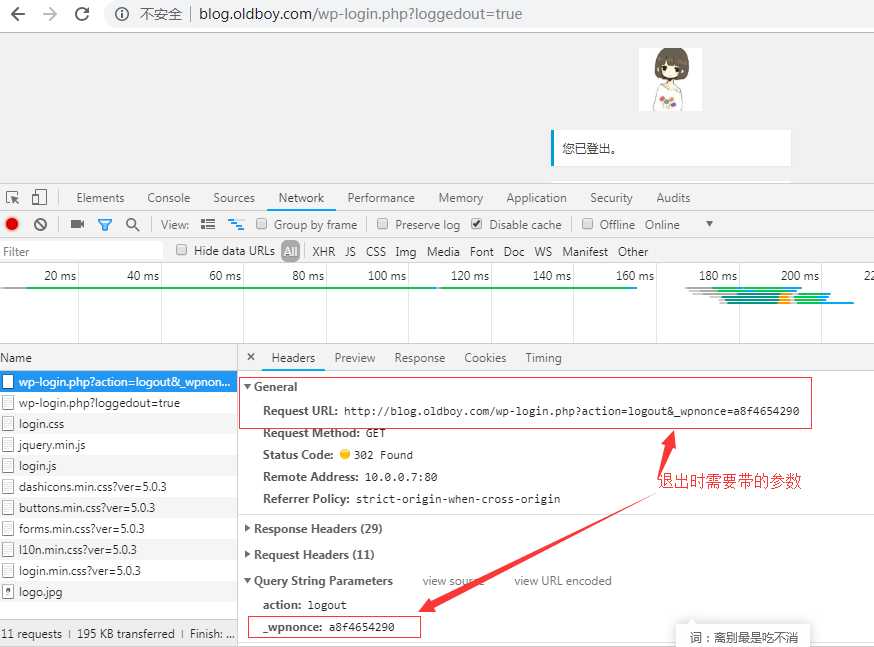Check the Hide data URLs checkbox
Viewport: 874px width, 647px height.
[182, 251]
